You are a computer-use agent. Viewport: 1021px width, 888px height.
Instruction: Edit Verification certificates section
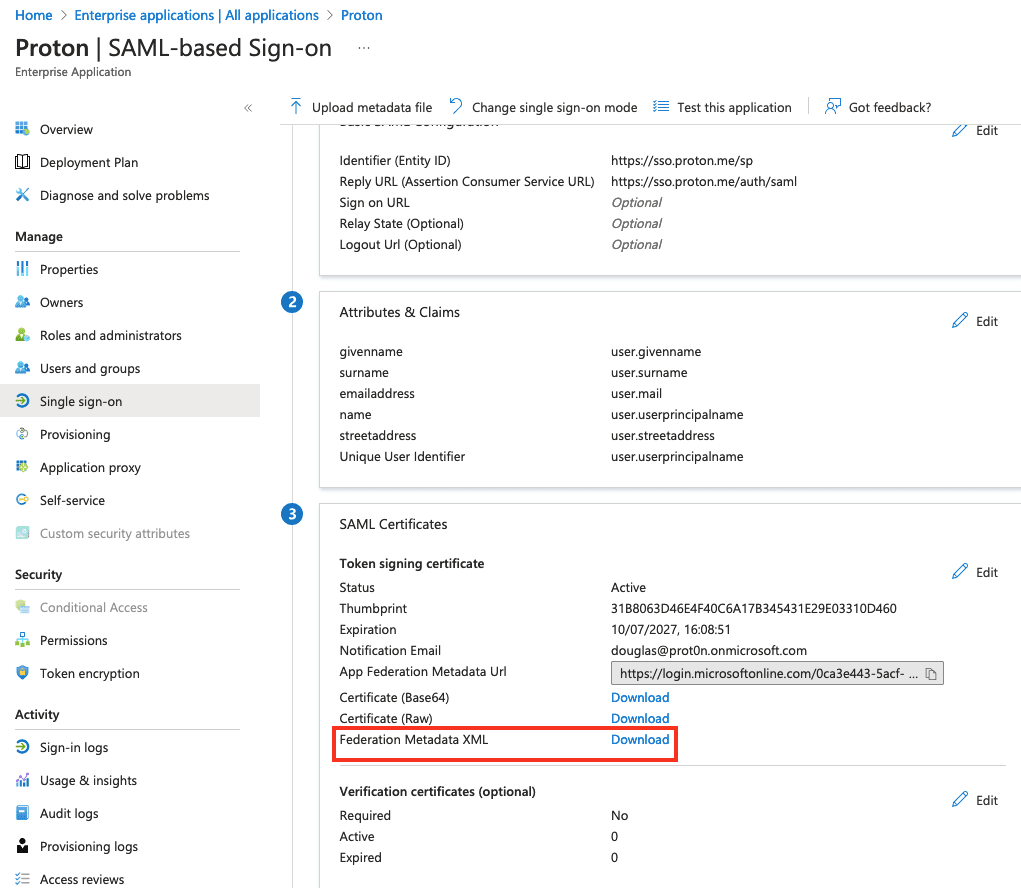click(975, 799)
